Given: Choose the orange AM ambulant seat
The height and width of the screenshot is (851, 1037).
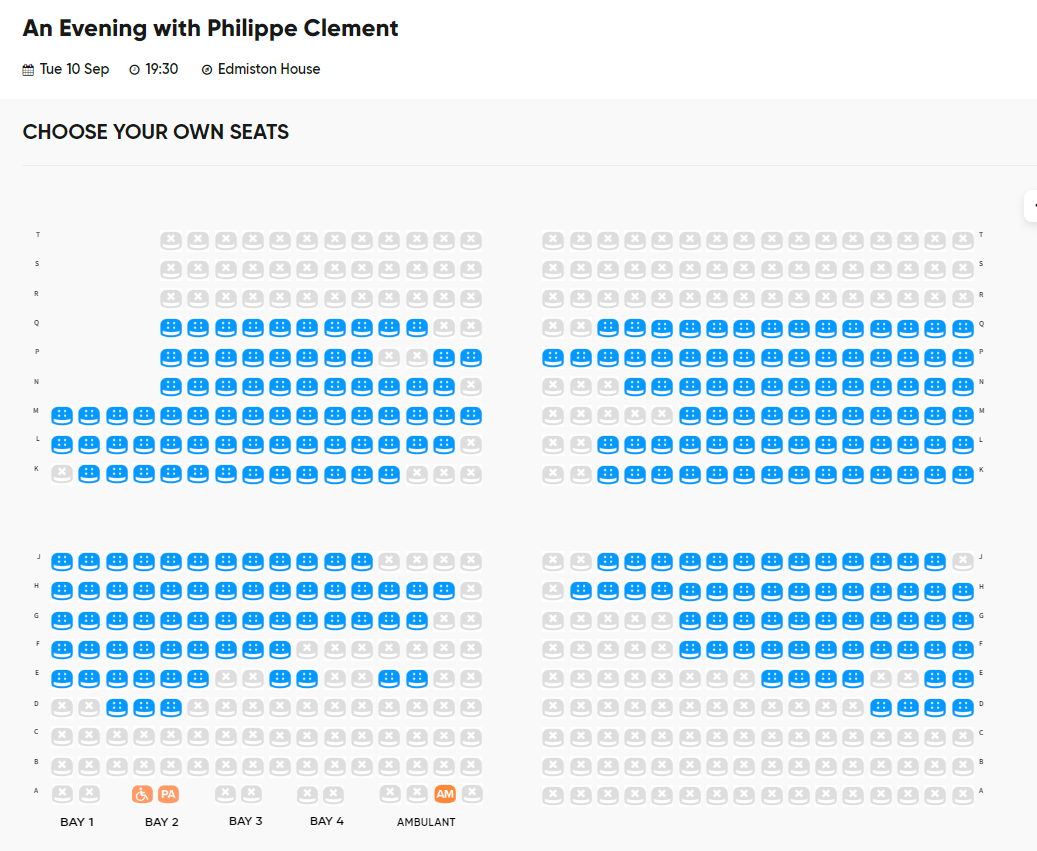Looking at the screenshot, I should point(445,794).
